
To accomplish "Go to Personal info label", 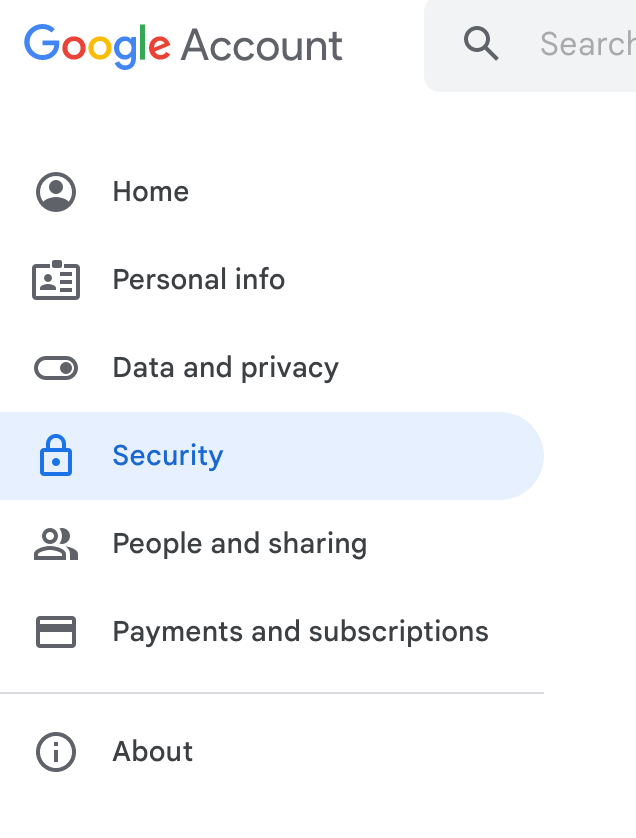I will (x=198, y=280).
